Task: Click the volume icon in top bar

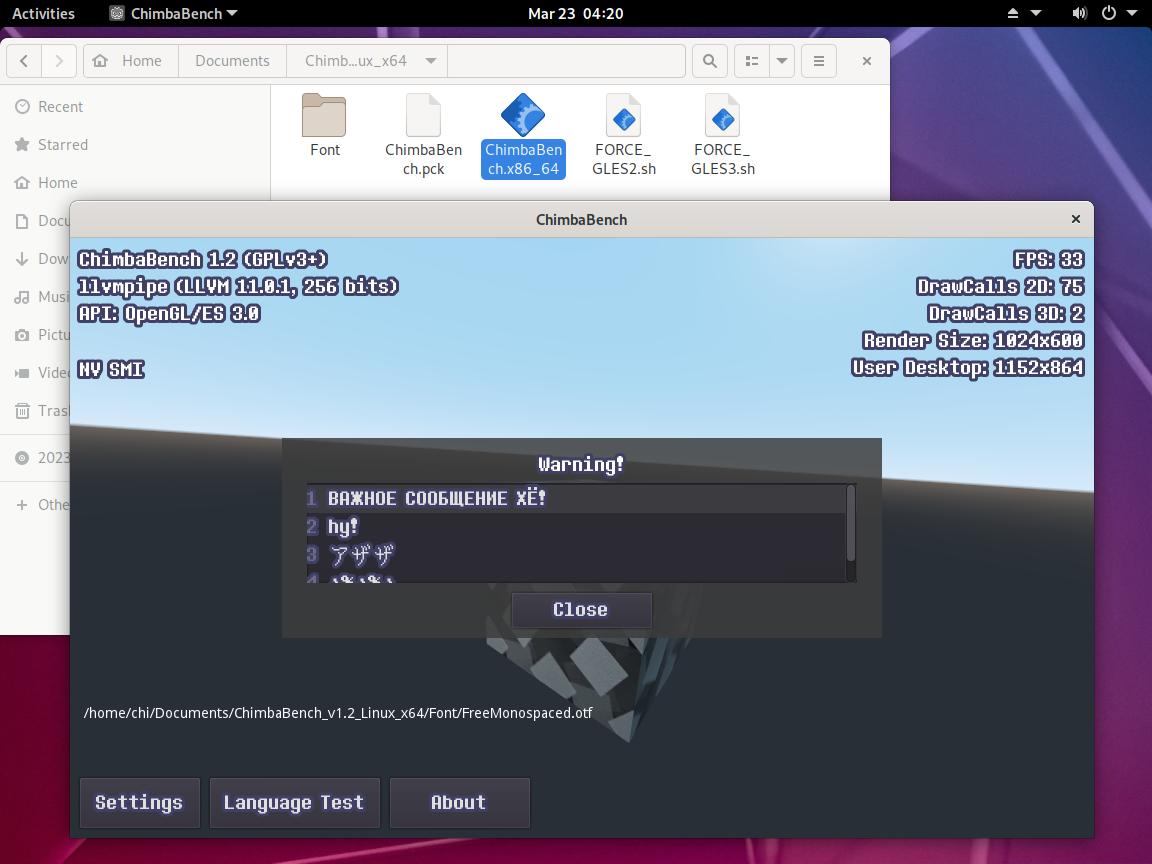Action: point(1079,13)
